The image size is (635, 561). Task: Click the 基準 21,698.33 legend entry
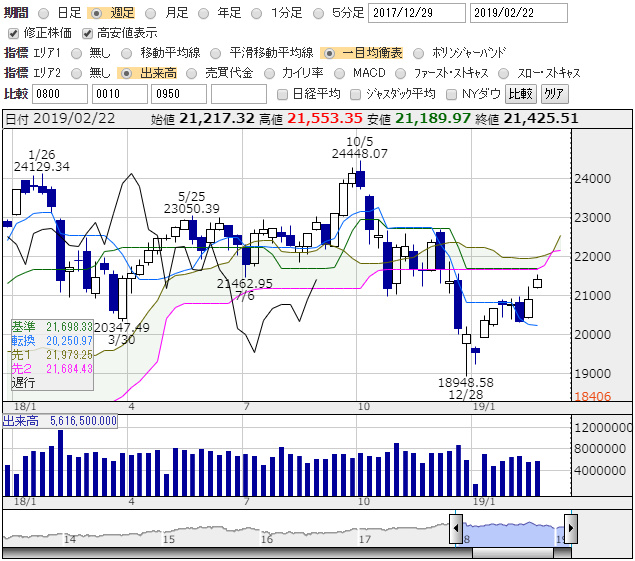52,326
